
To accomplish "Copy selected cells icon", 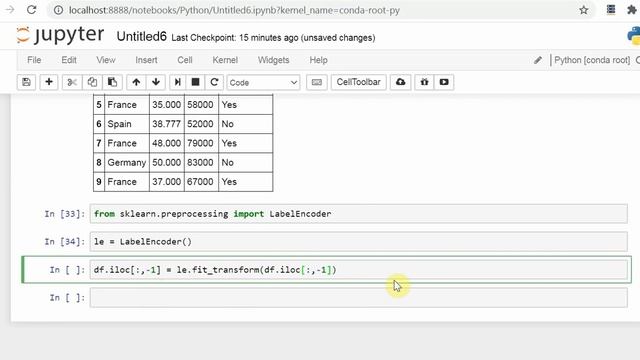I will [x=92, y=82].
